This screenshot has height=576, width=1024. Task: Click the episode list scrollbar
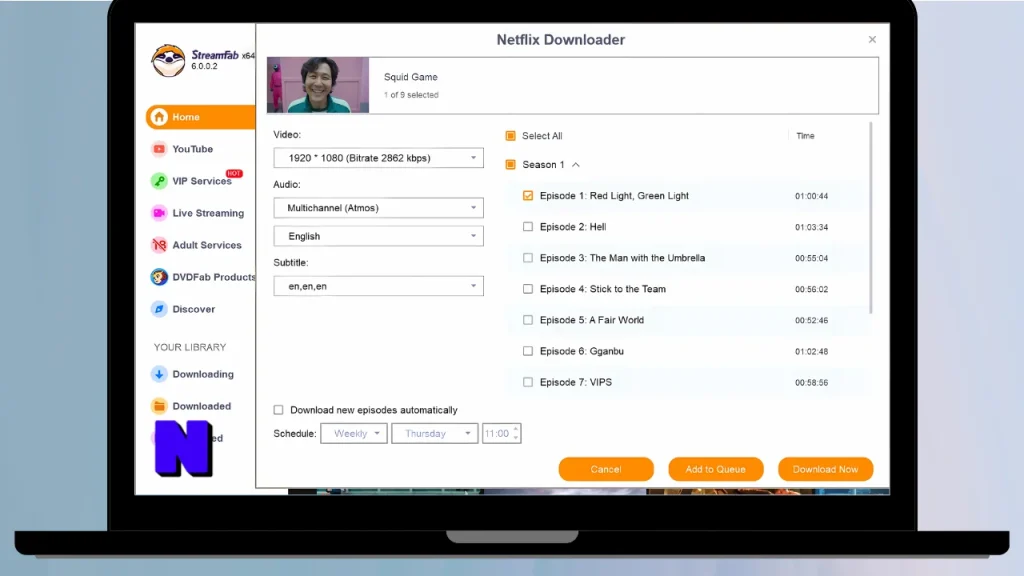coord(871,219)
